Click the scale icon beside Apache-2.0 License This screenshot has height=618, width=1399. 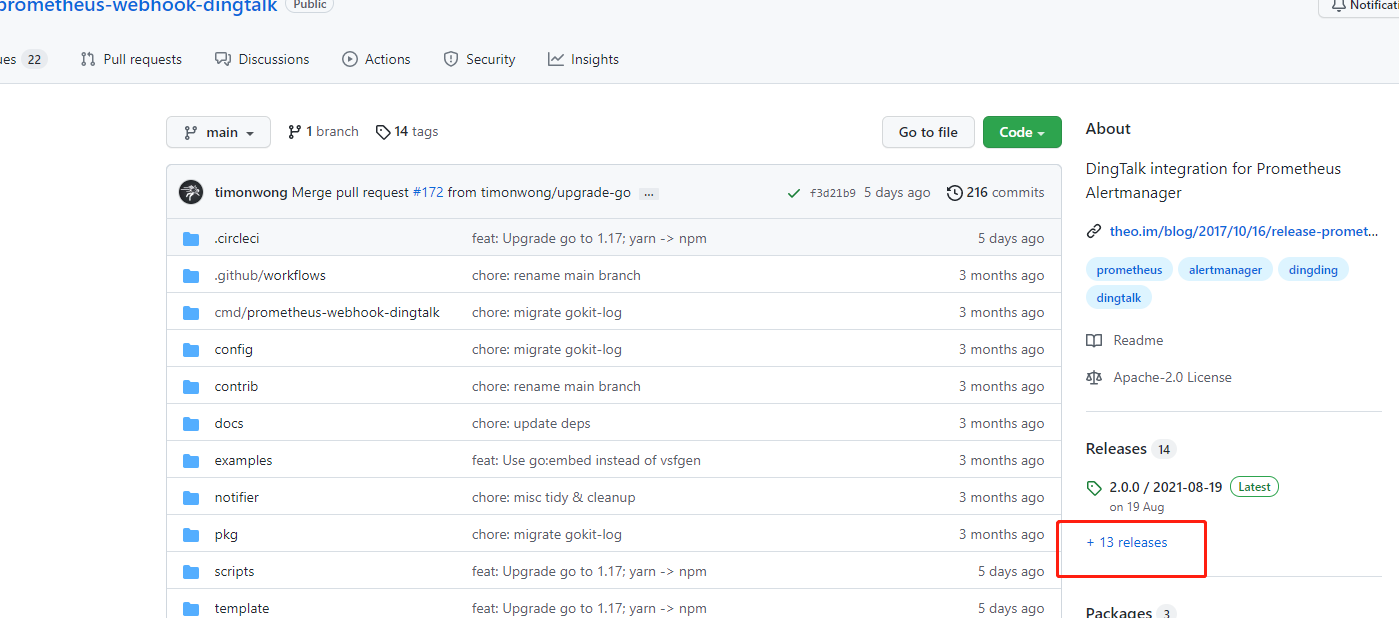click(1094, 377)
